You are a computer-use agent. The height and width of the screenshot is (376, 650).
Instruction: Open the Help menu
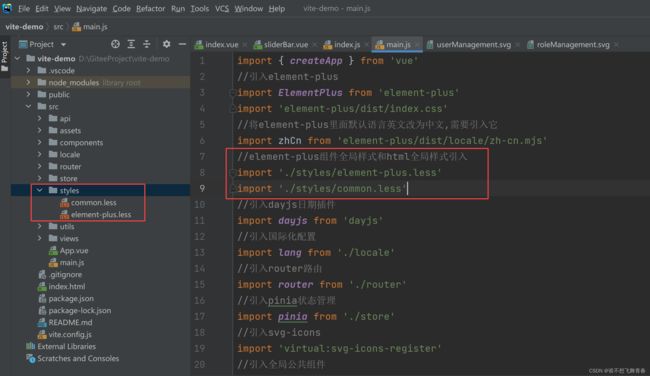276,8
